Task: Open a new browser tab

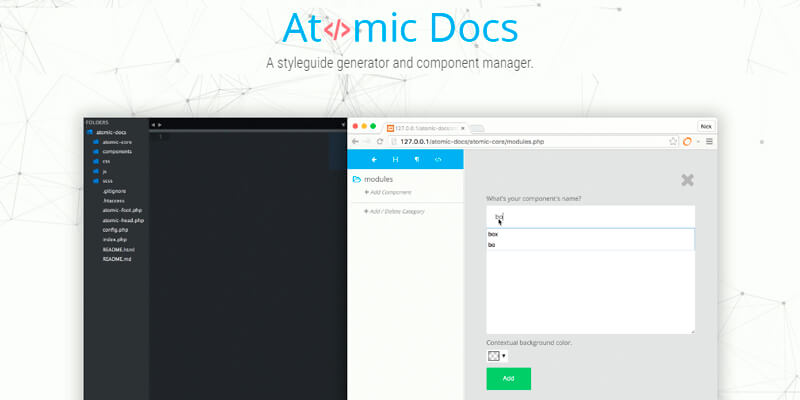Action: [x=477, y=129]
